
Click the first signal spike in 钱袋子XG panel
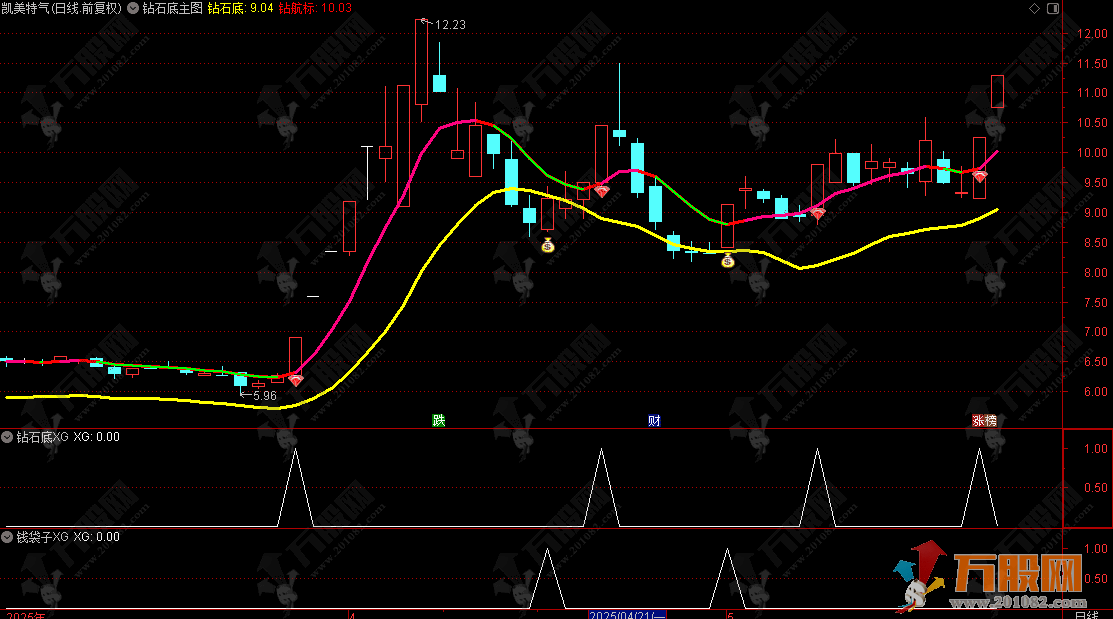coord(547,579)
